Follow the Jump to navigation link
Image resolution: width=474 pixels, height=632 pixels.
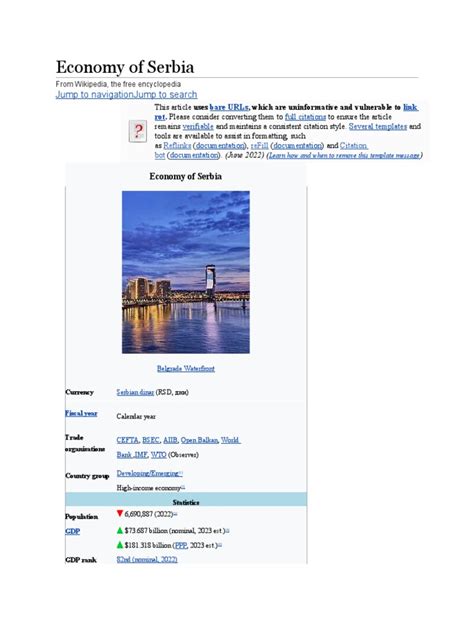tap(94, 95)
